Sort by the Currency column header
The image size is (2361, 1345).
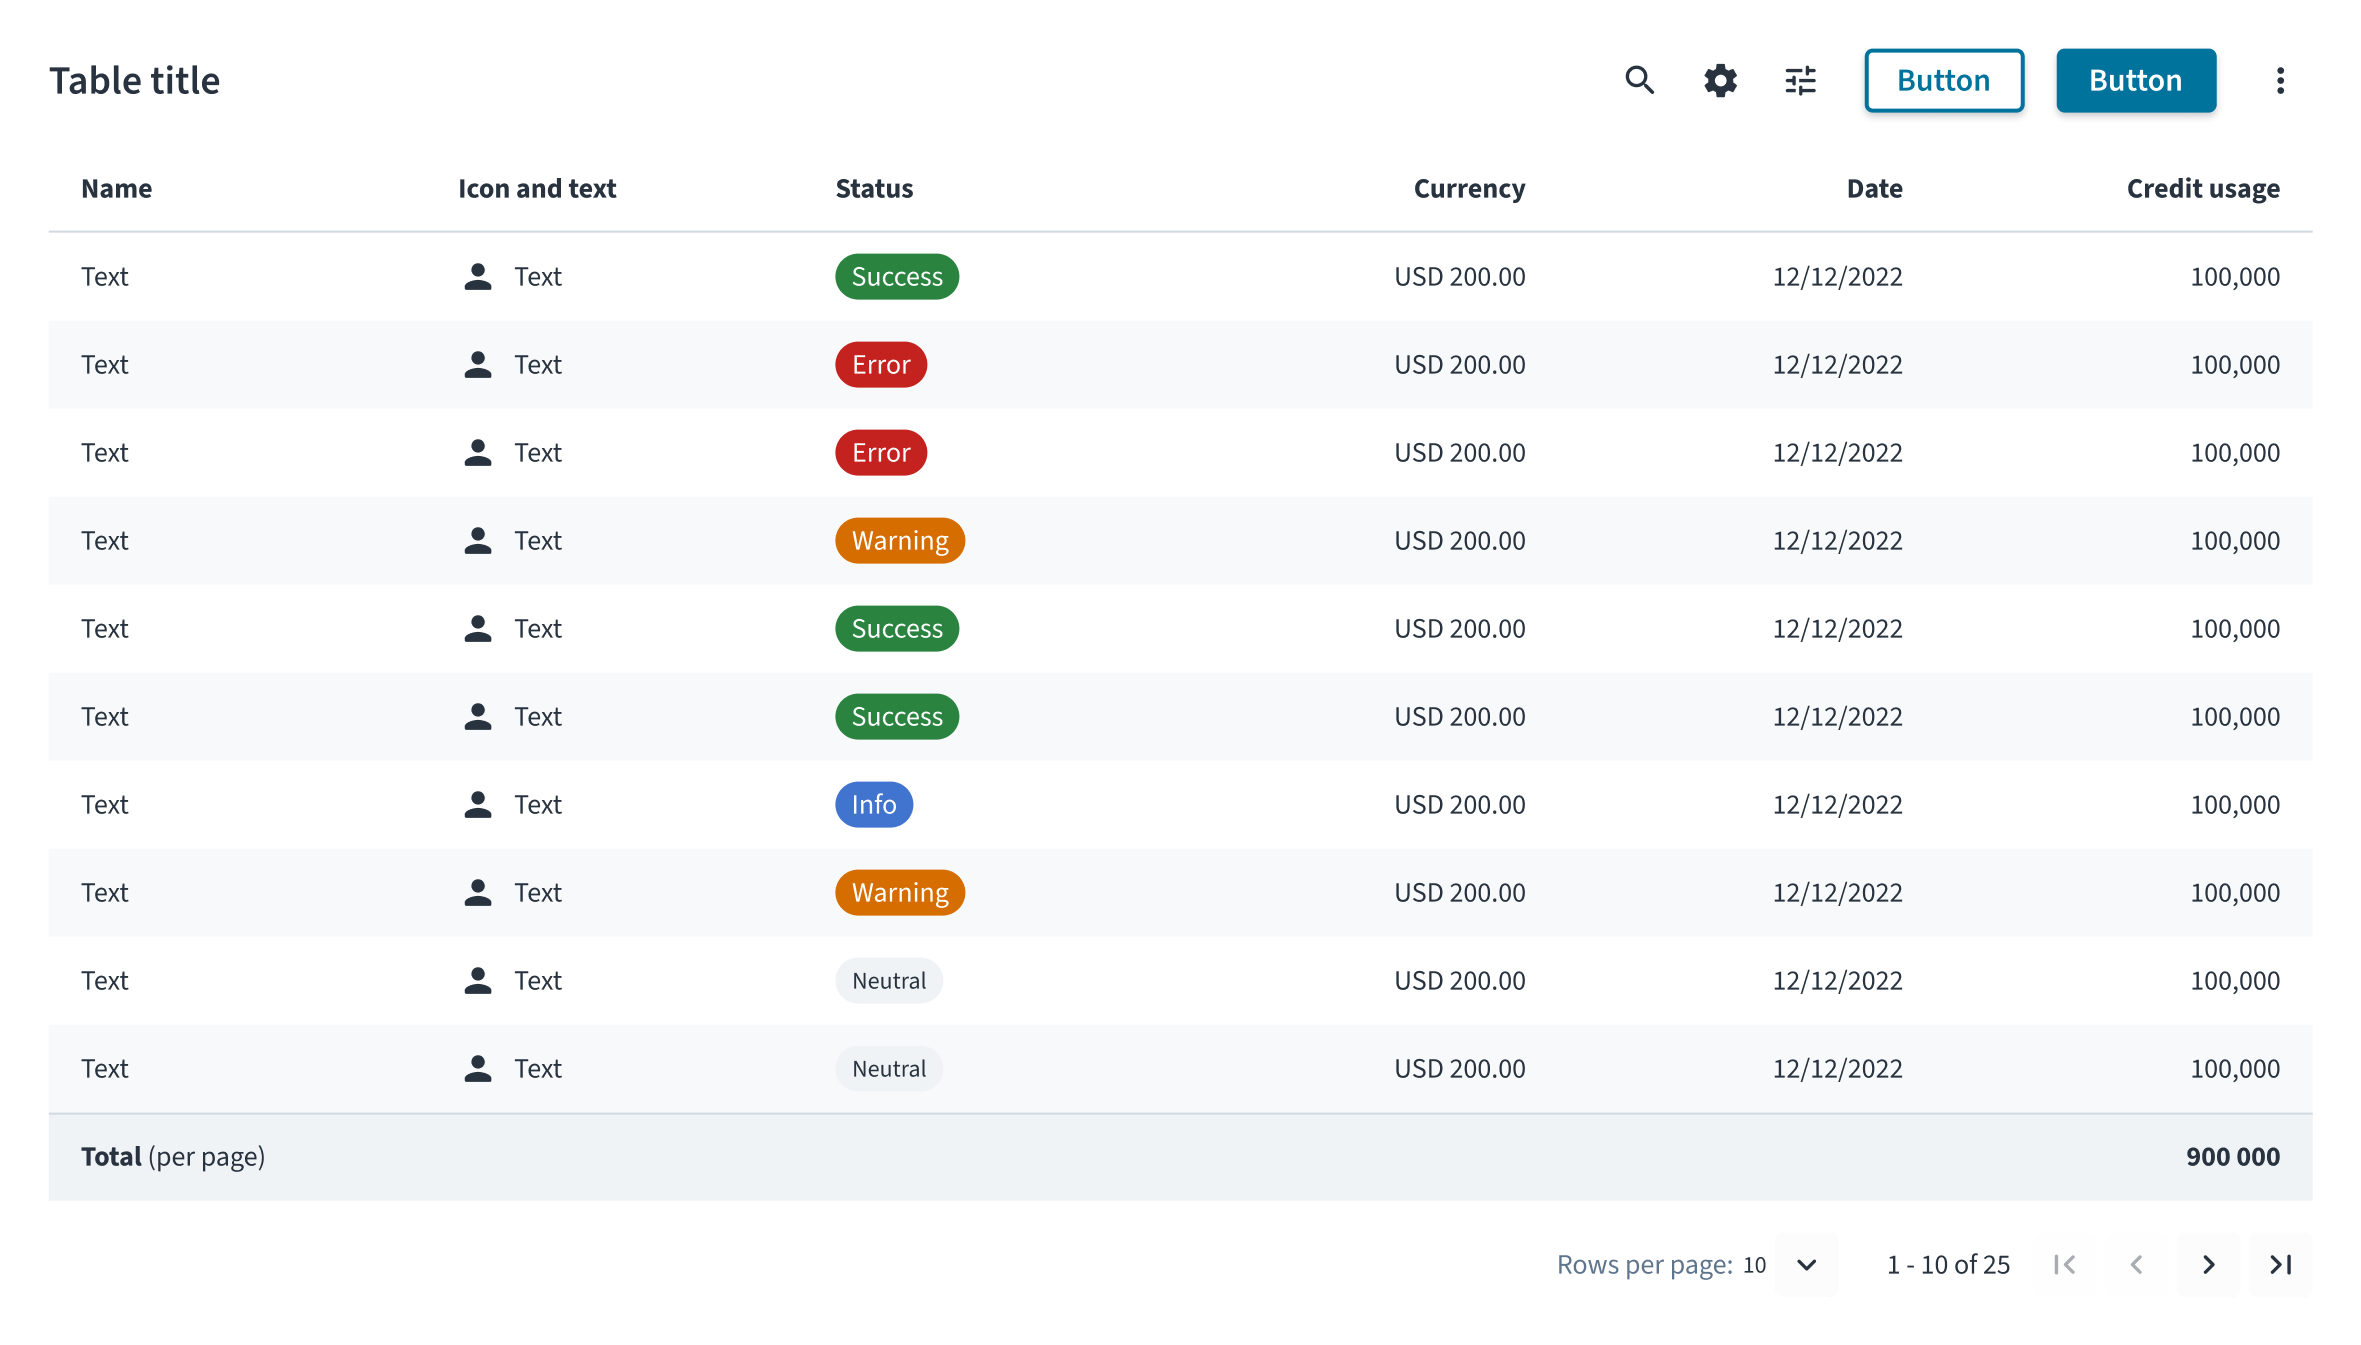tap(1469, 188)
